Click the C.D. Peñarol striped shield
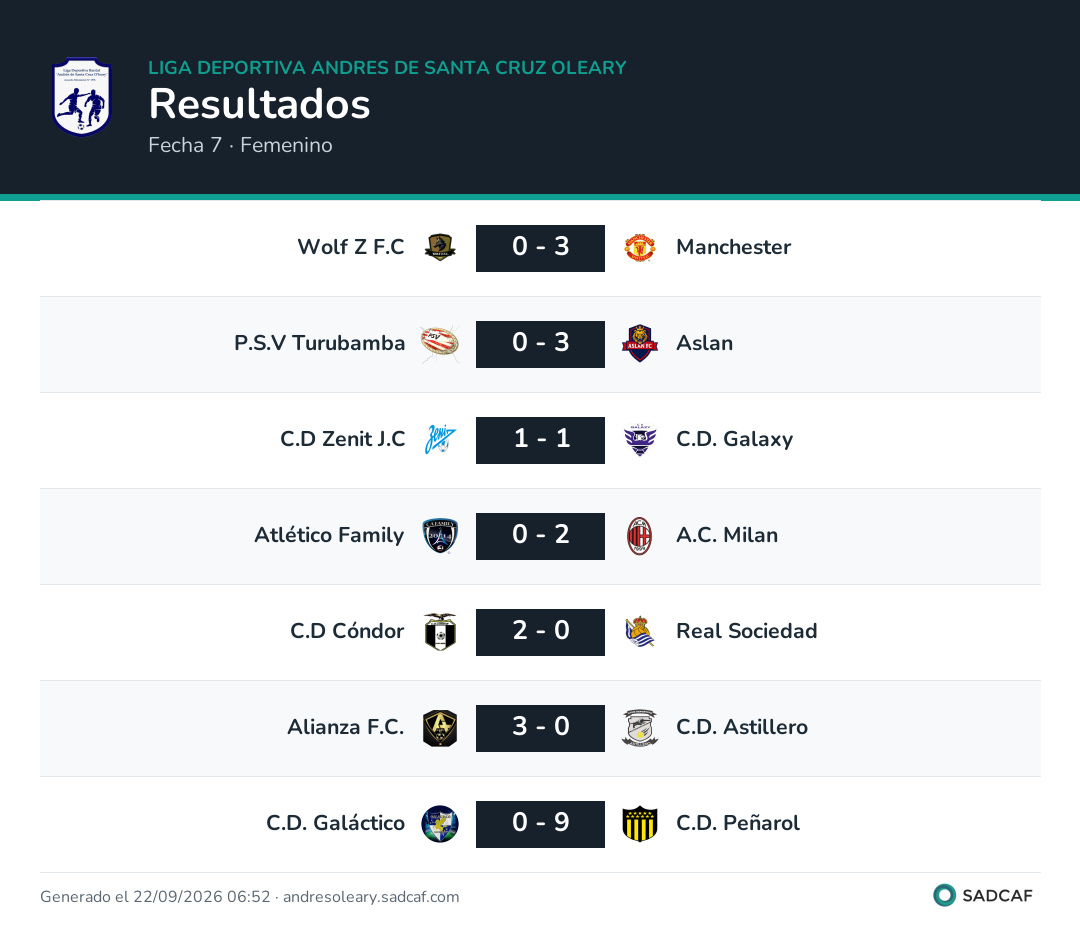 click(640, 824)
